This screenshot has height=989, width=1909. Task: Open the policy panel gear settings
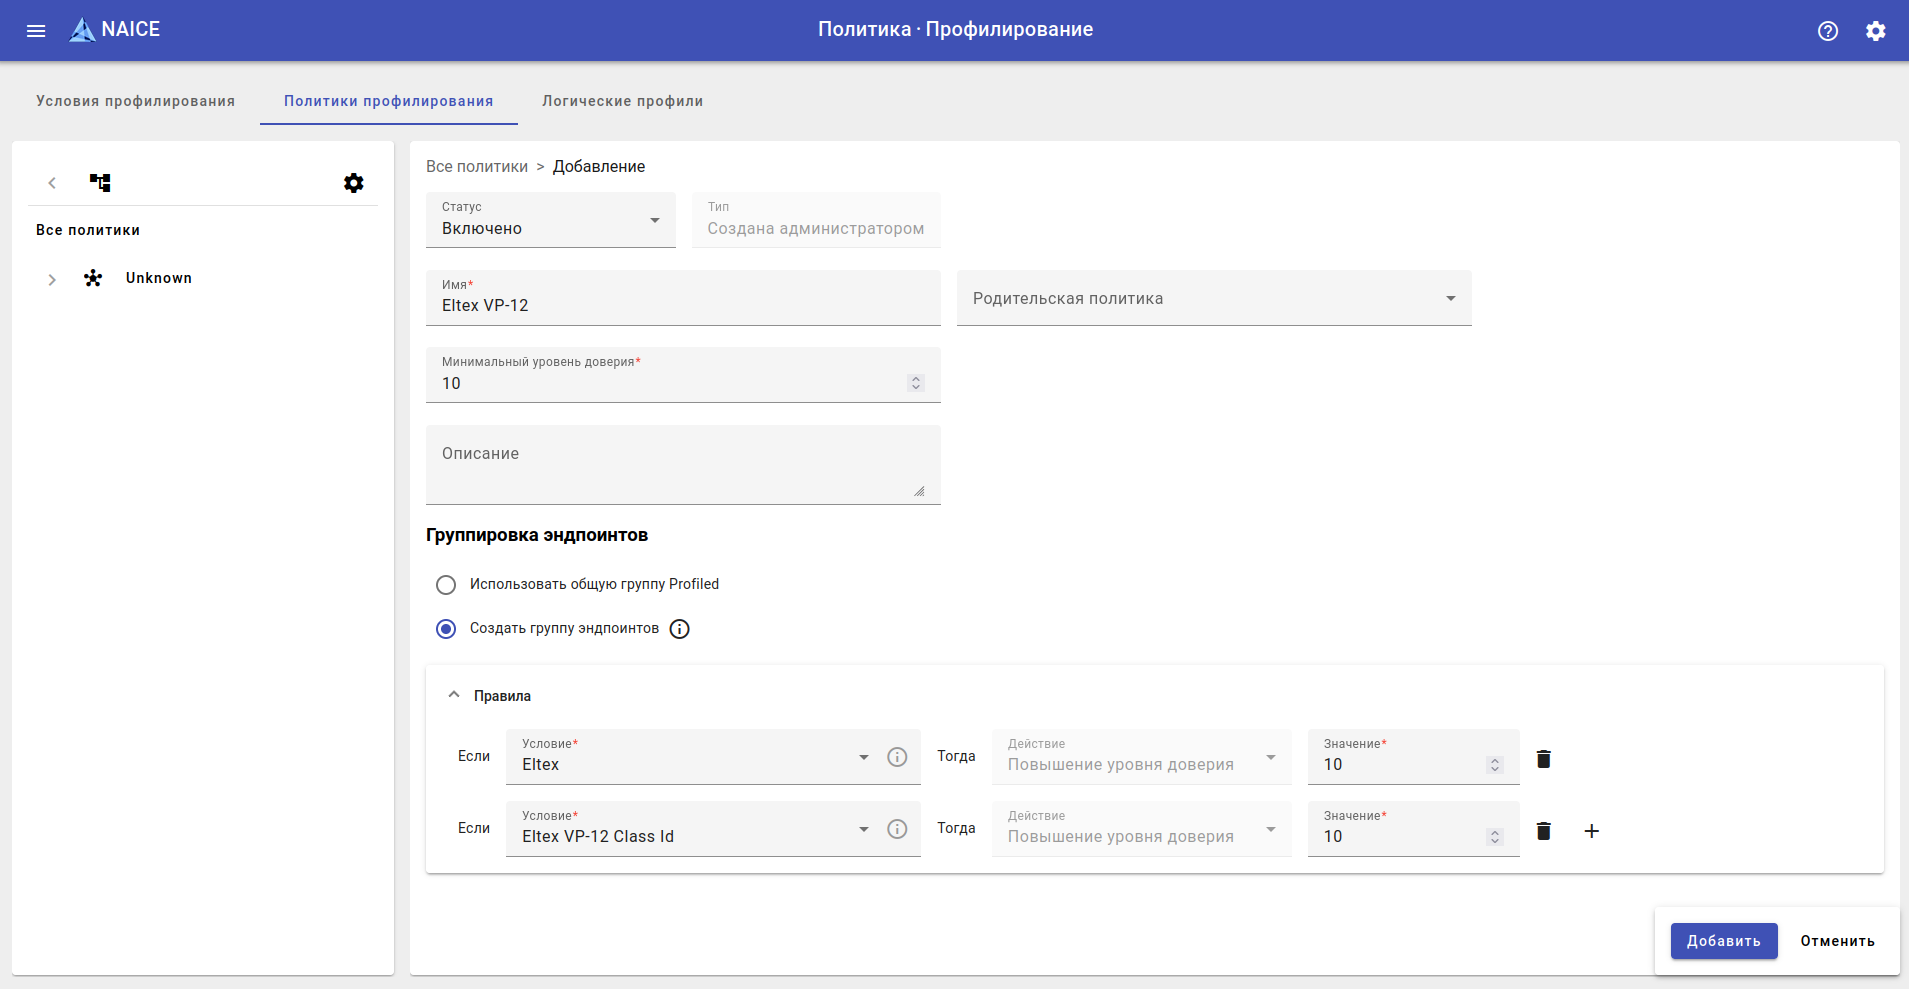[x=353, y=183]
